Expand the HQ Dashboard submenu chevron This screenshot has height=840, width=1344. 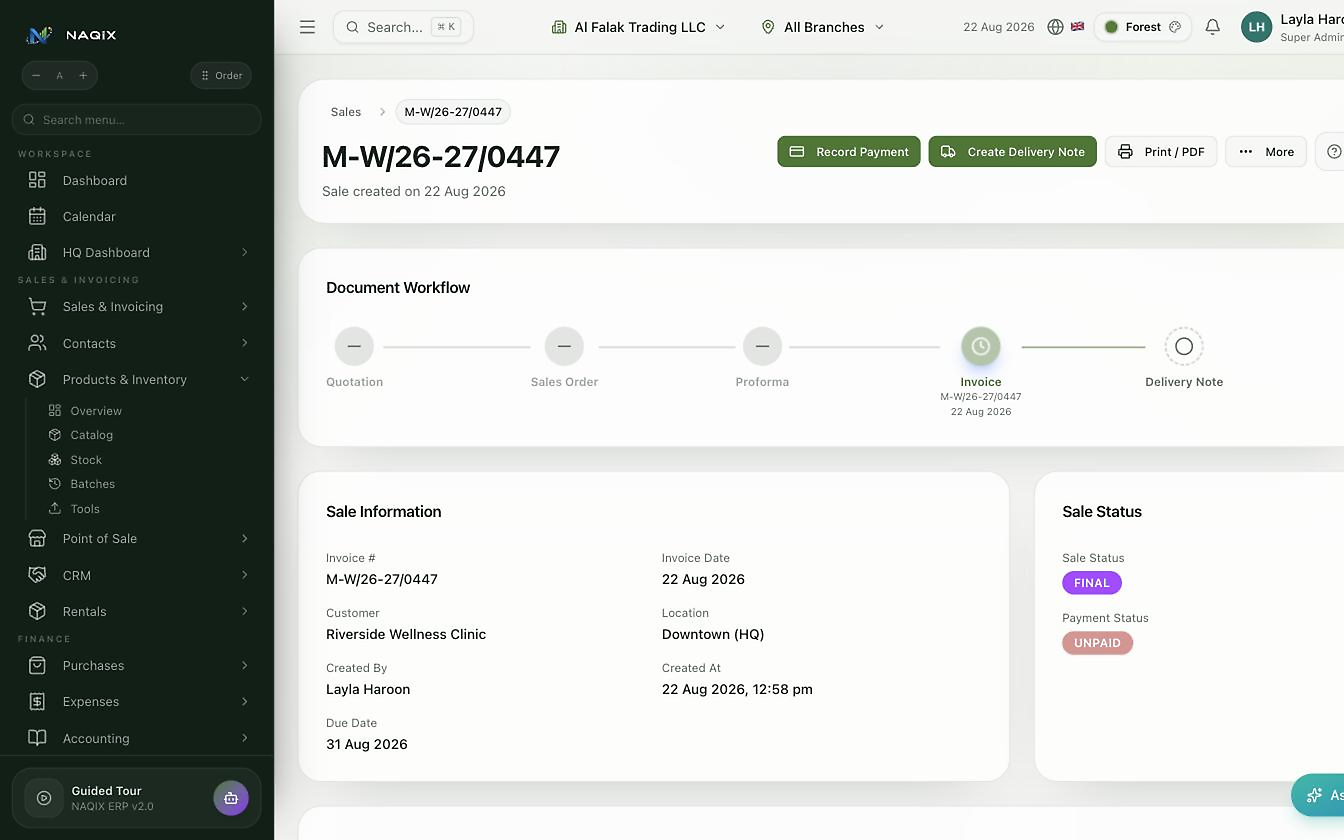pos(245,252)
